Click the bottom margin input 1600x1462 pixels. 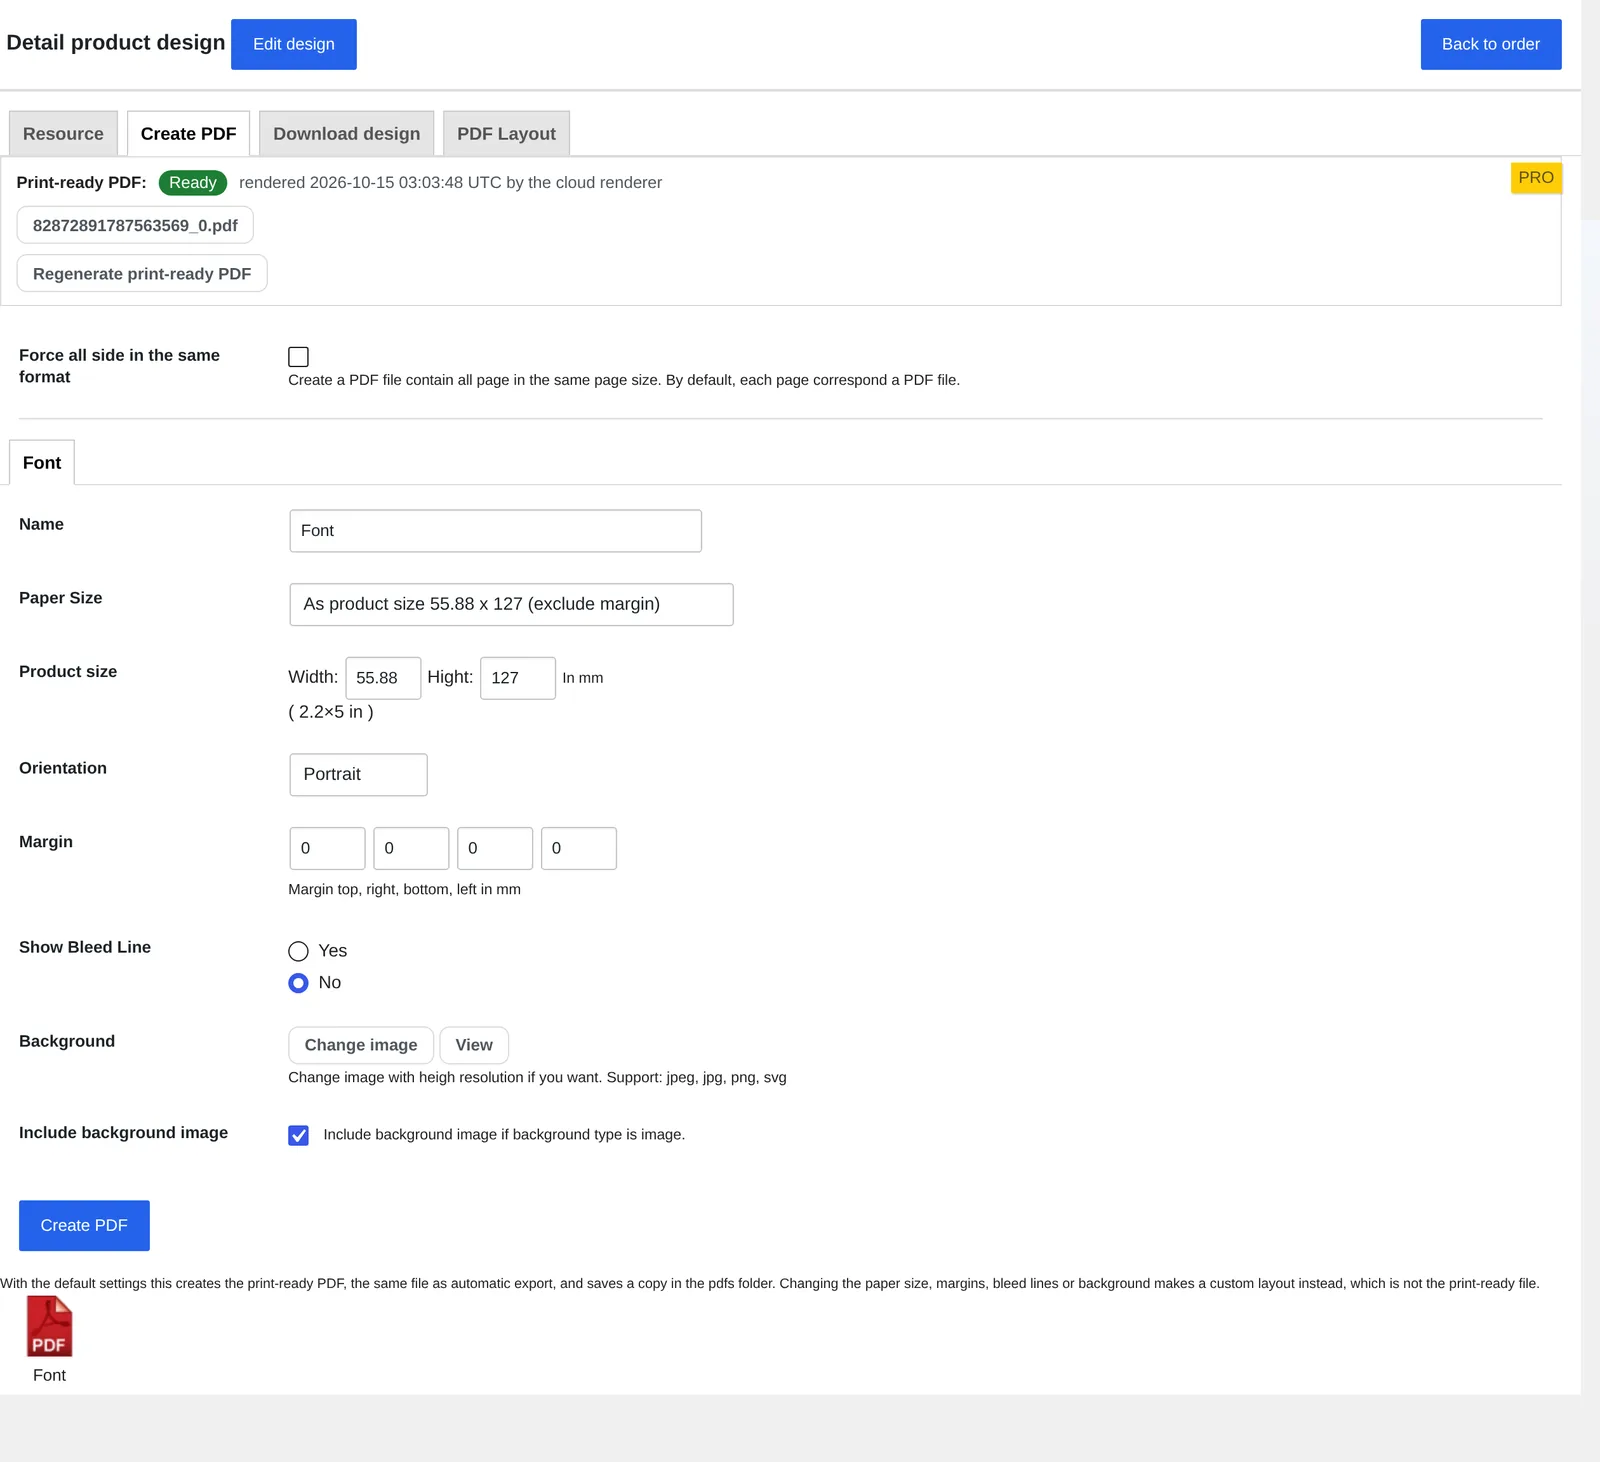(495, 848)
